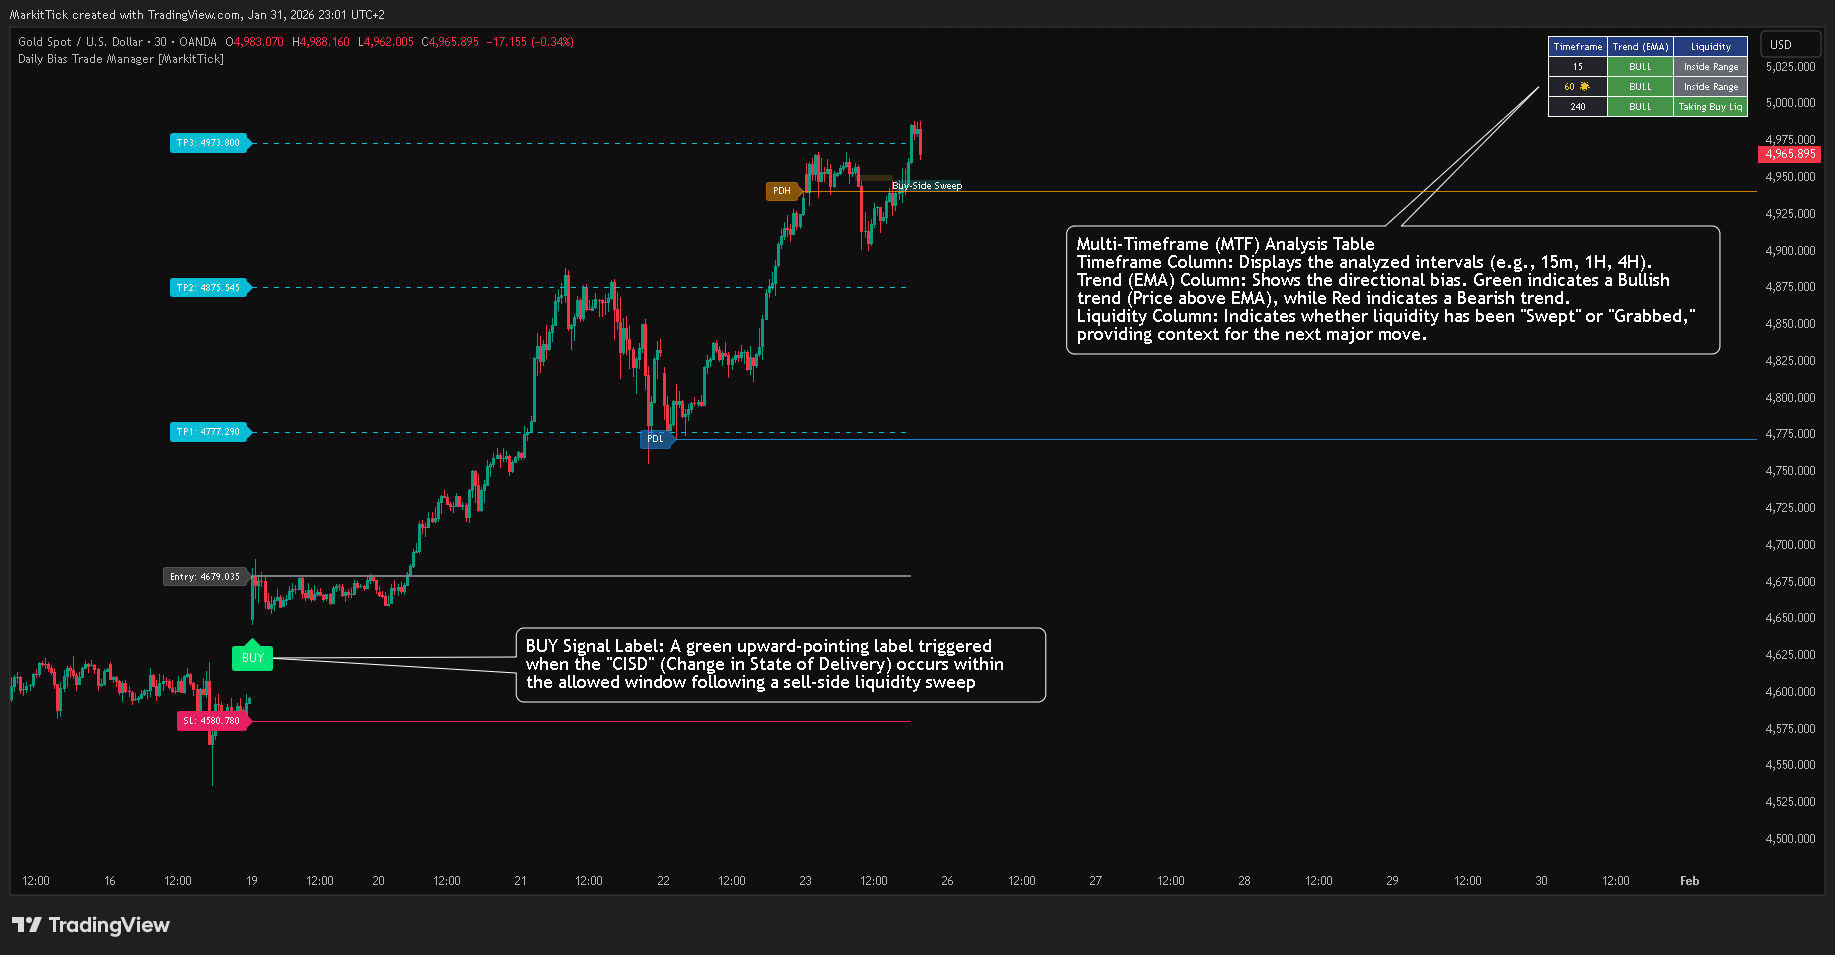Click the Timeframe header cell in table
1835x955 pixels.
[1578, 47]
